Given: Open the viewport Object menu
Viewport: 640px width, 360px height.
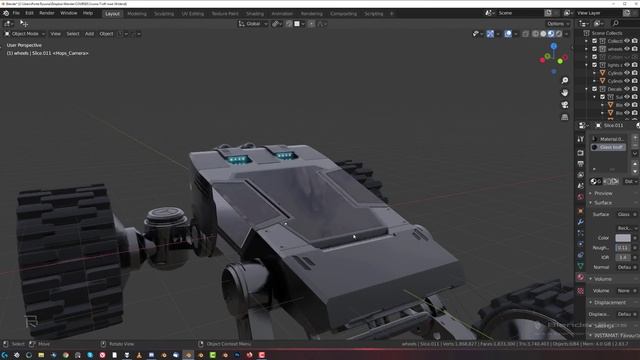Looking at the screenshot, I should [x=106, y=34].
